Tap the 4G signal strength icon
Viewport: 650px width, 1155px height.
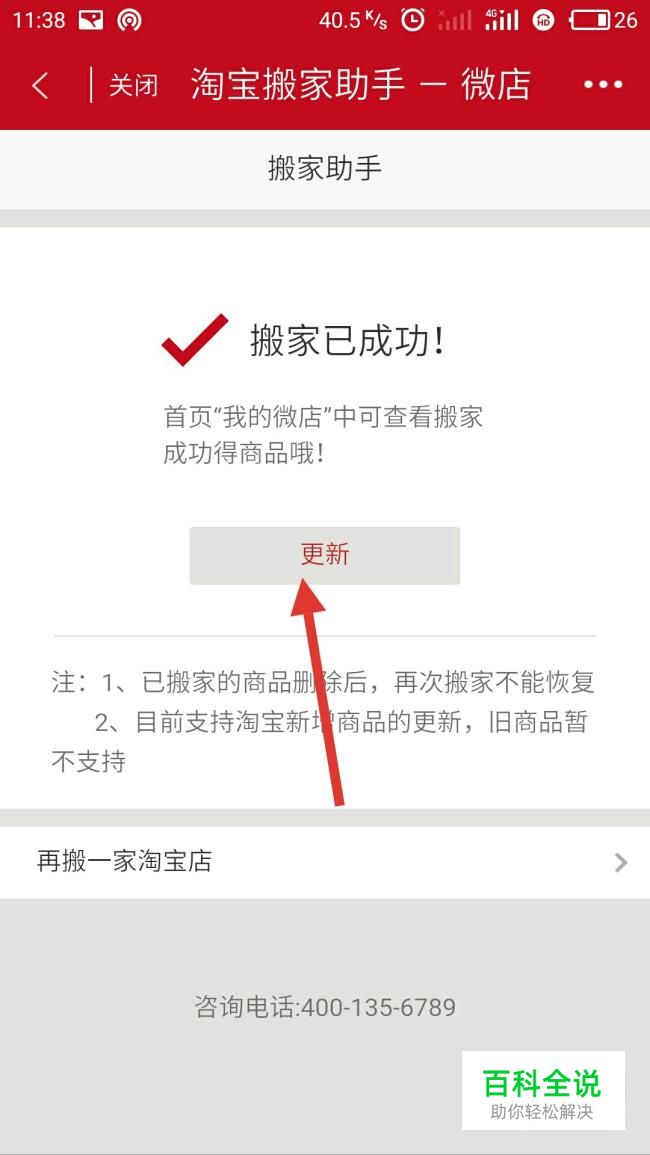tap(501, 20)
